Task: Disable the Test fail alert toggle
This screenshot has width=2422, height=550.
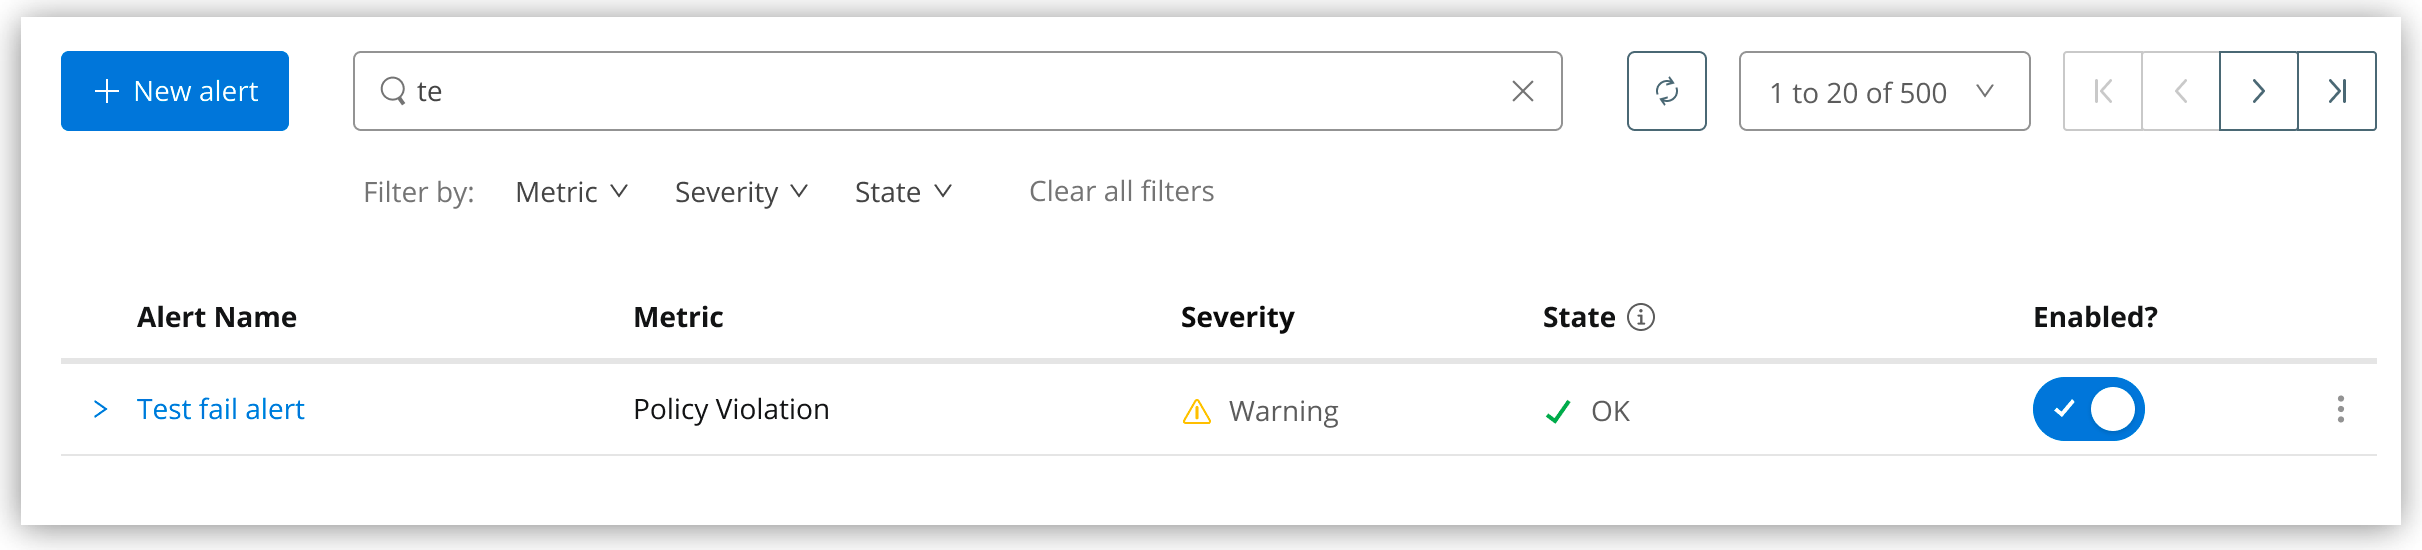Action: (2088, 409)
